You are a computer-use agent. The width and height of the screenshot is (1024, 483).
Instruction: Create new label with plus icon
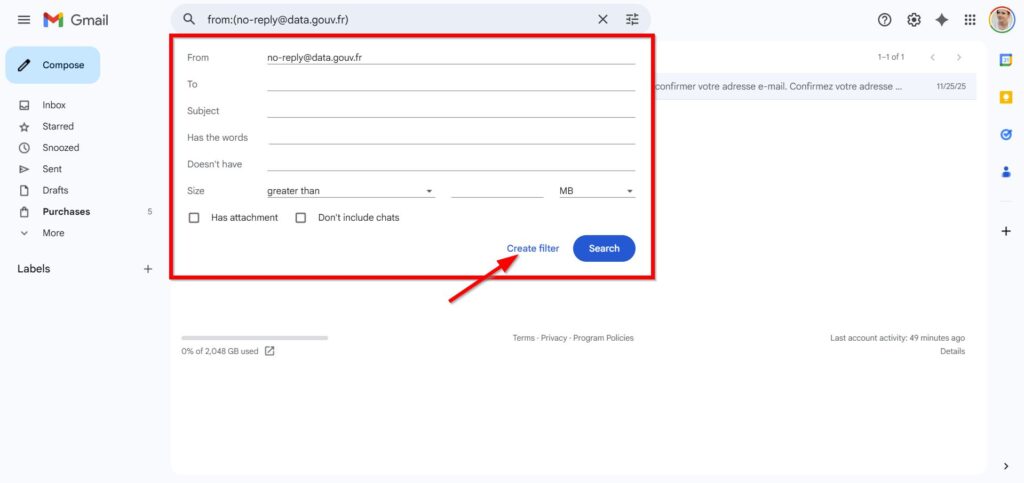(x=148, y=269)
